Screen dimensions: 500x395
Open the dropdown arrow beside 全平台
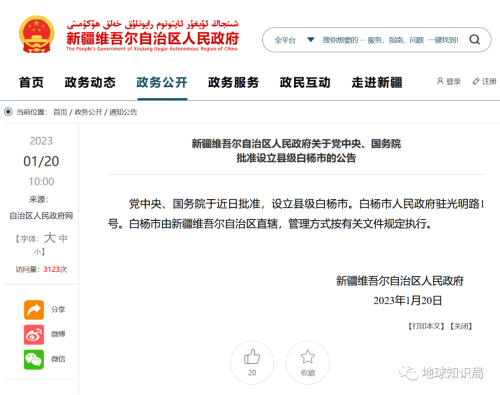click(x=311, y=40)
